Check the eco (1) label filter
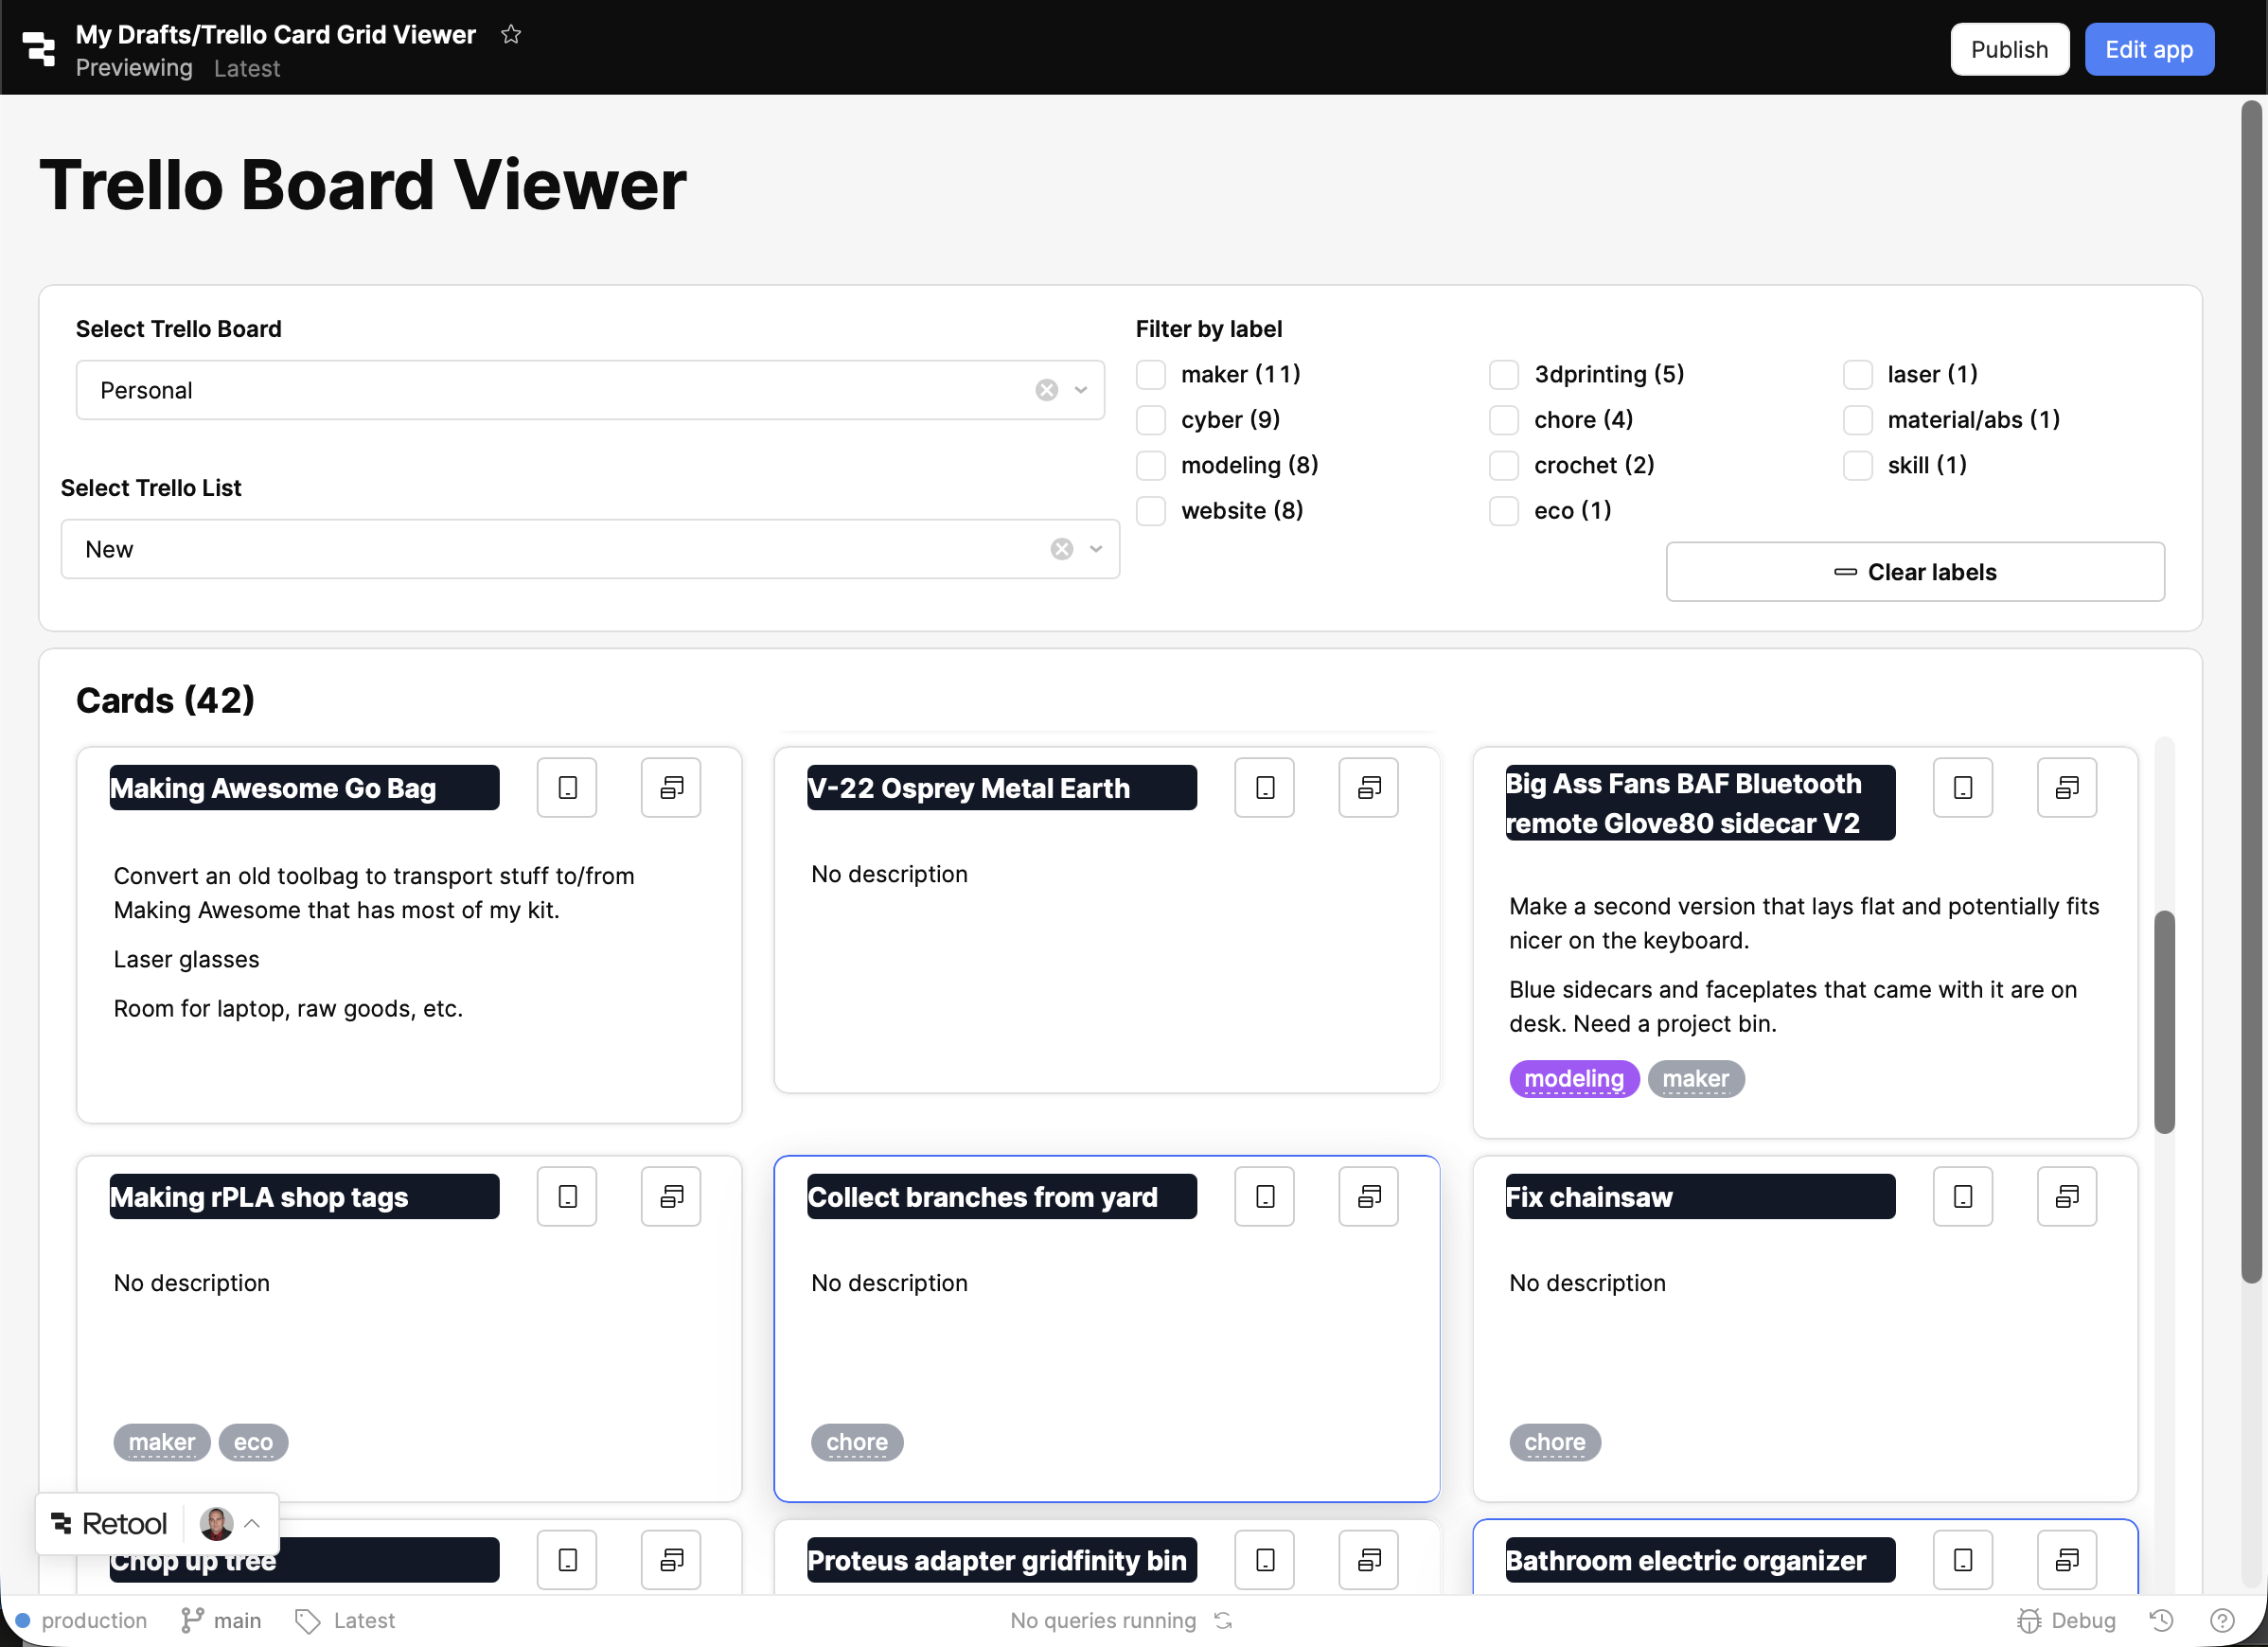Image resolution: width=2268 pixels, height=1647 pixels. tap(1504, 511)
